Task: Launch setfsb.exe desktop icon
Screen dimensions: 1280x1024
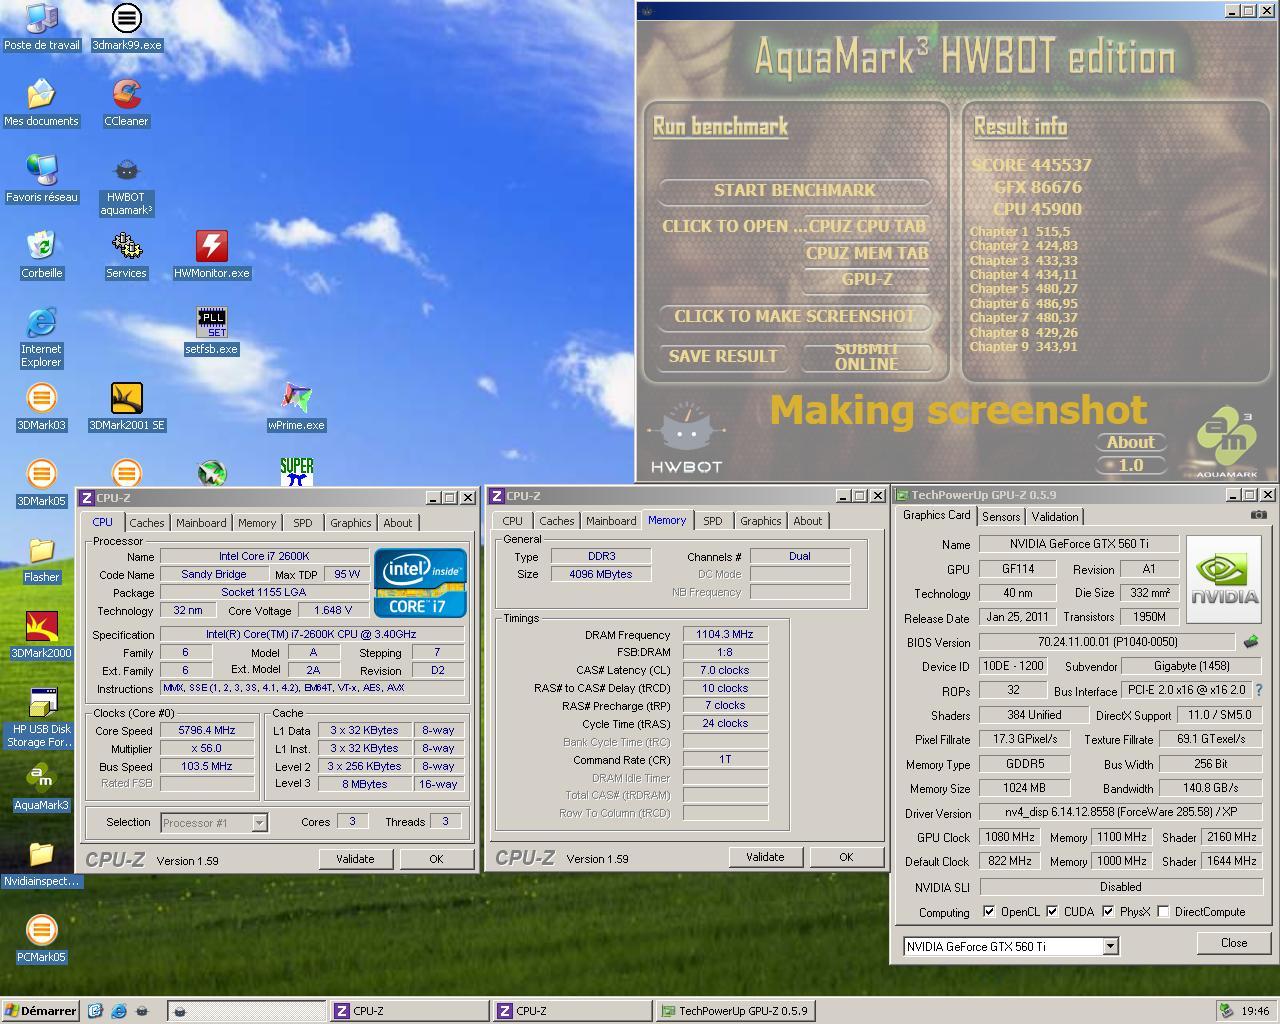Action: (x=211, y=331)
